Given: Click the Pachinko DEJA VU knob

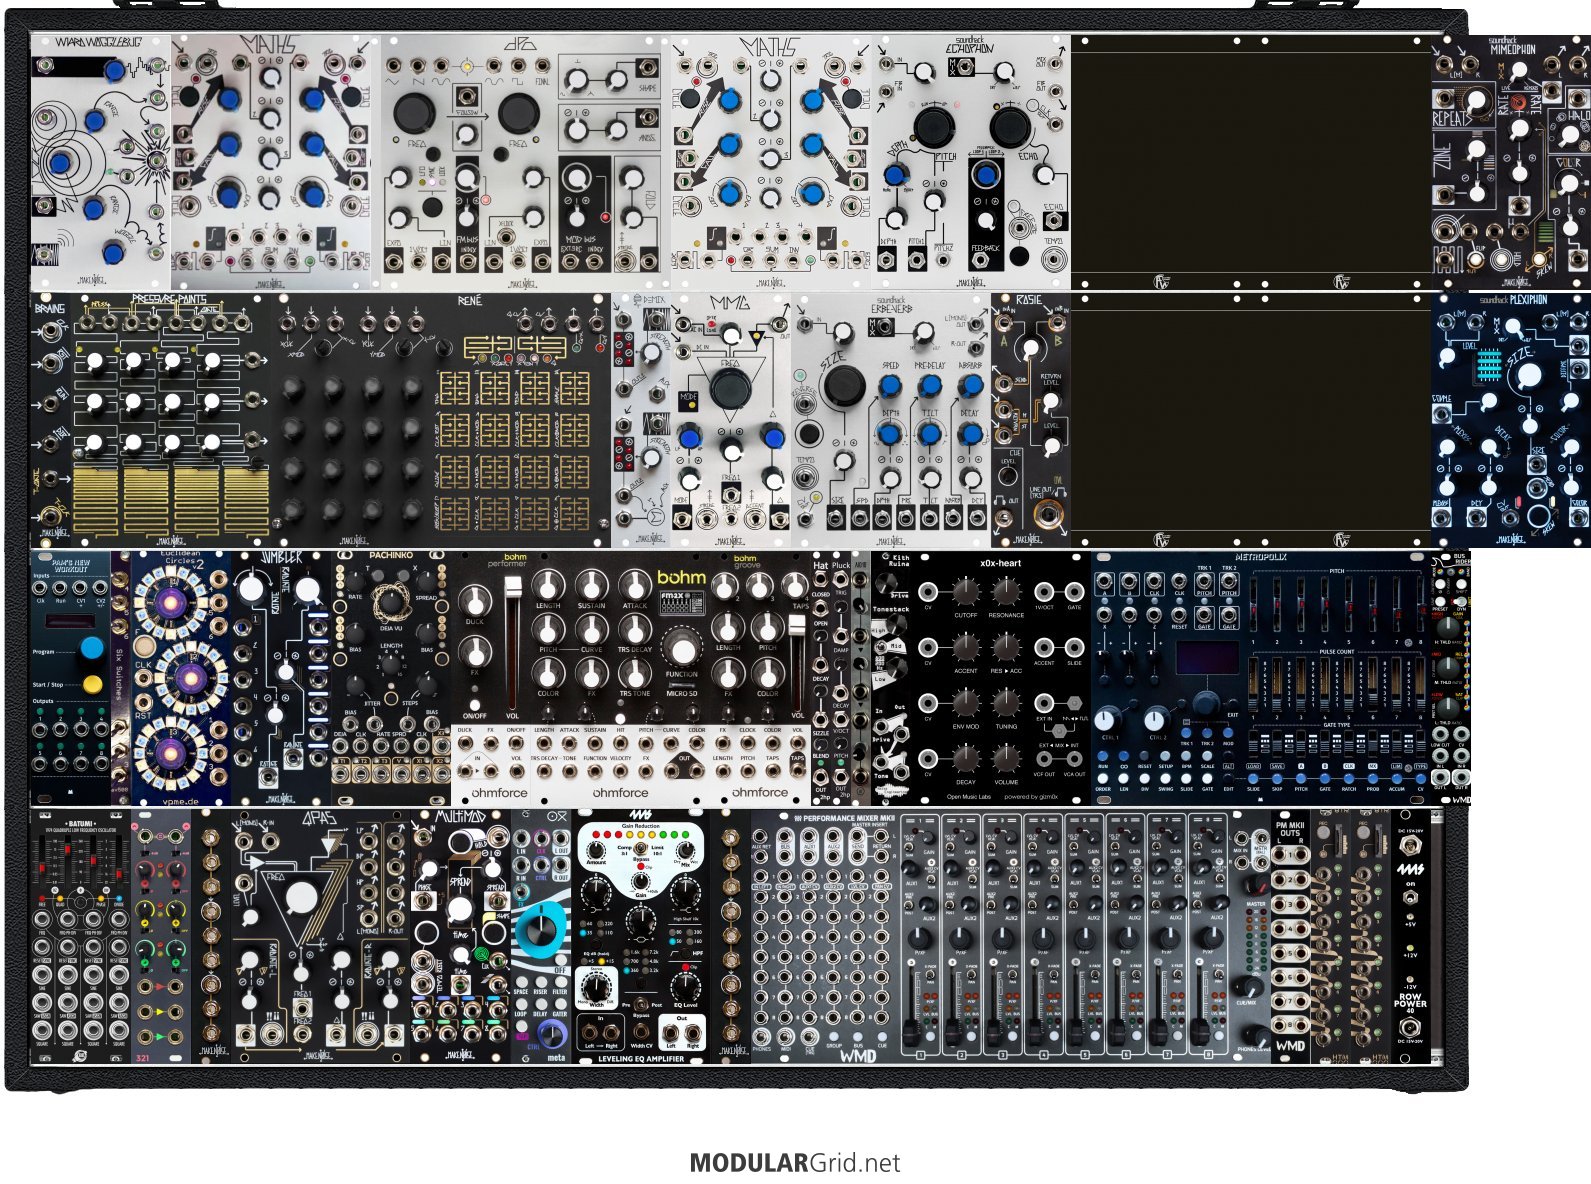Looking at the screenshot, I should [391, 604].
